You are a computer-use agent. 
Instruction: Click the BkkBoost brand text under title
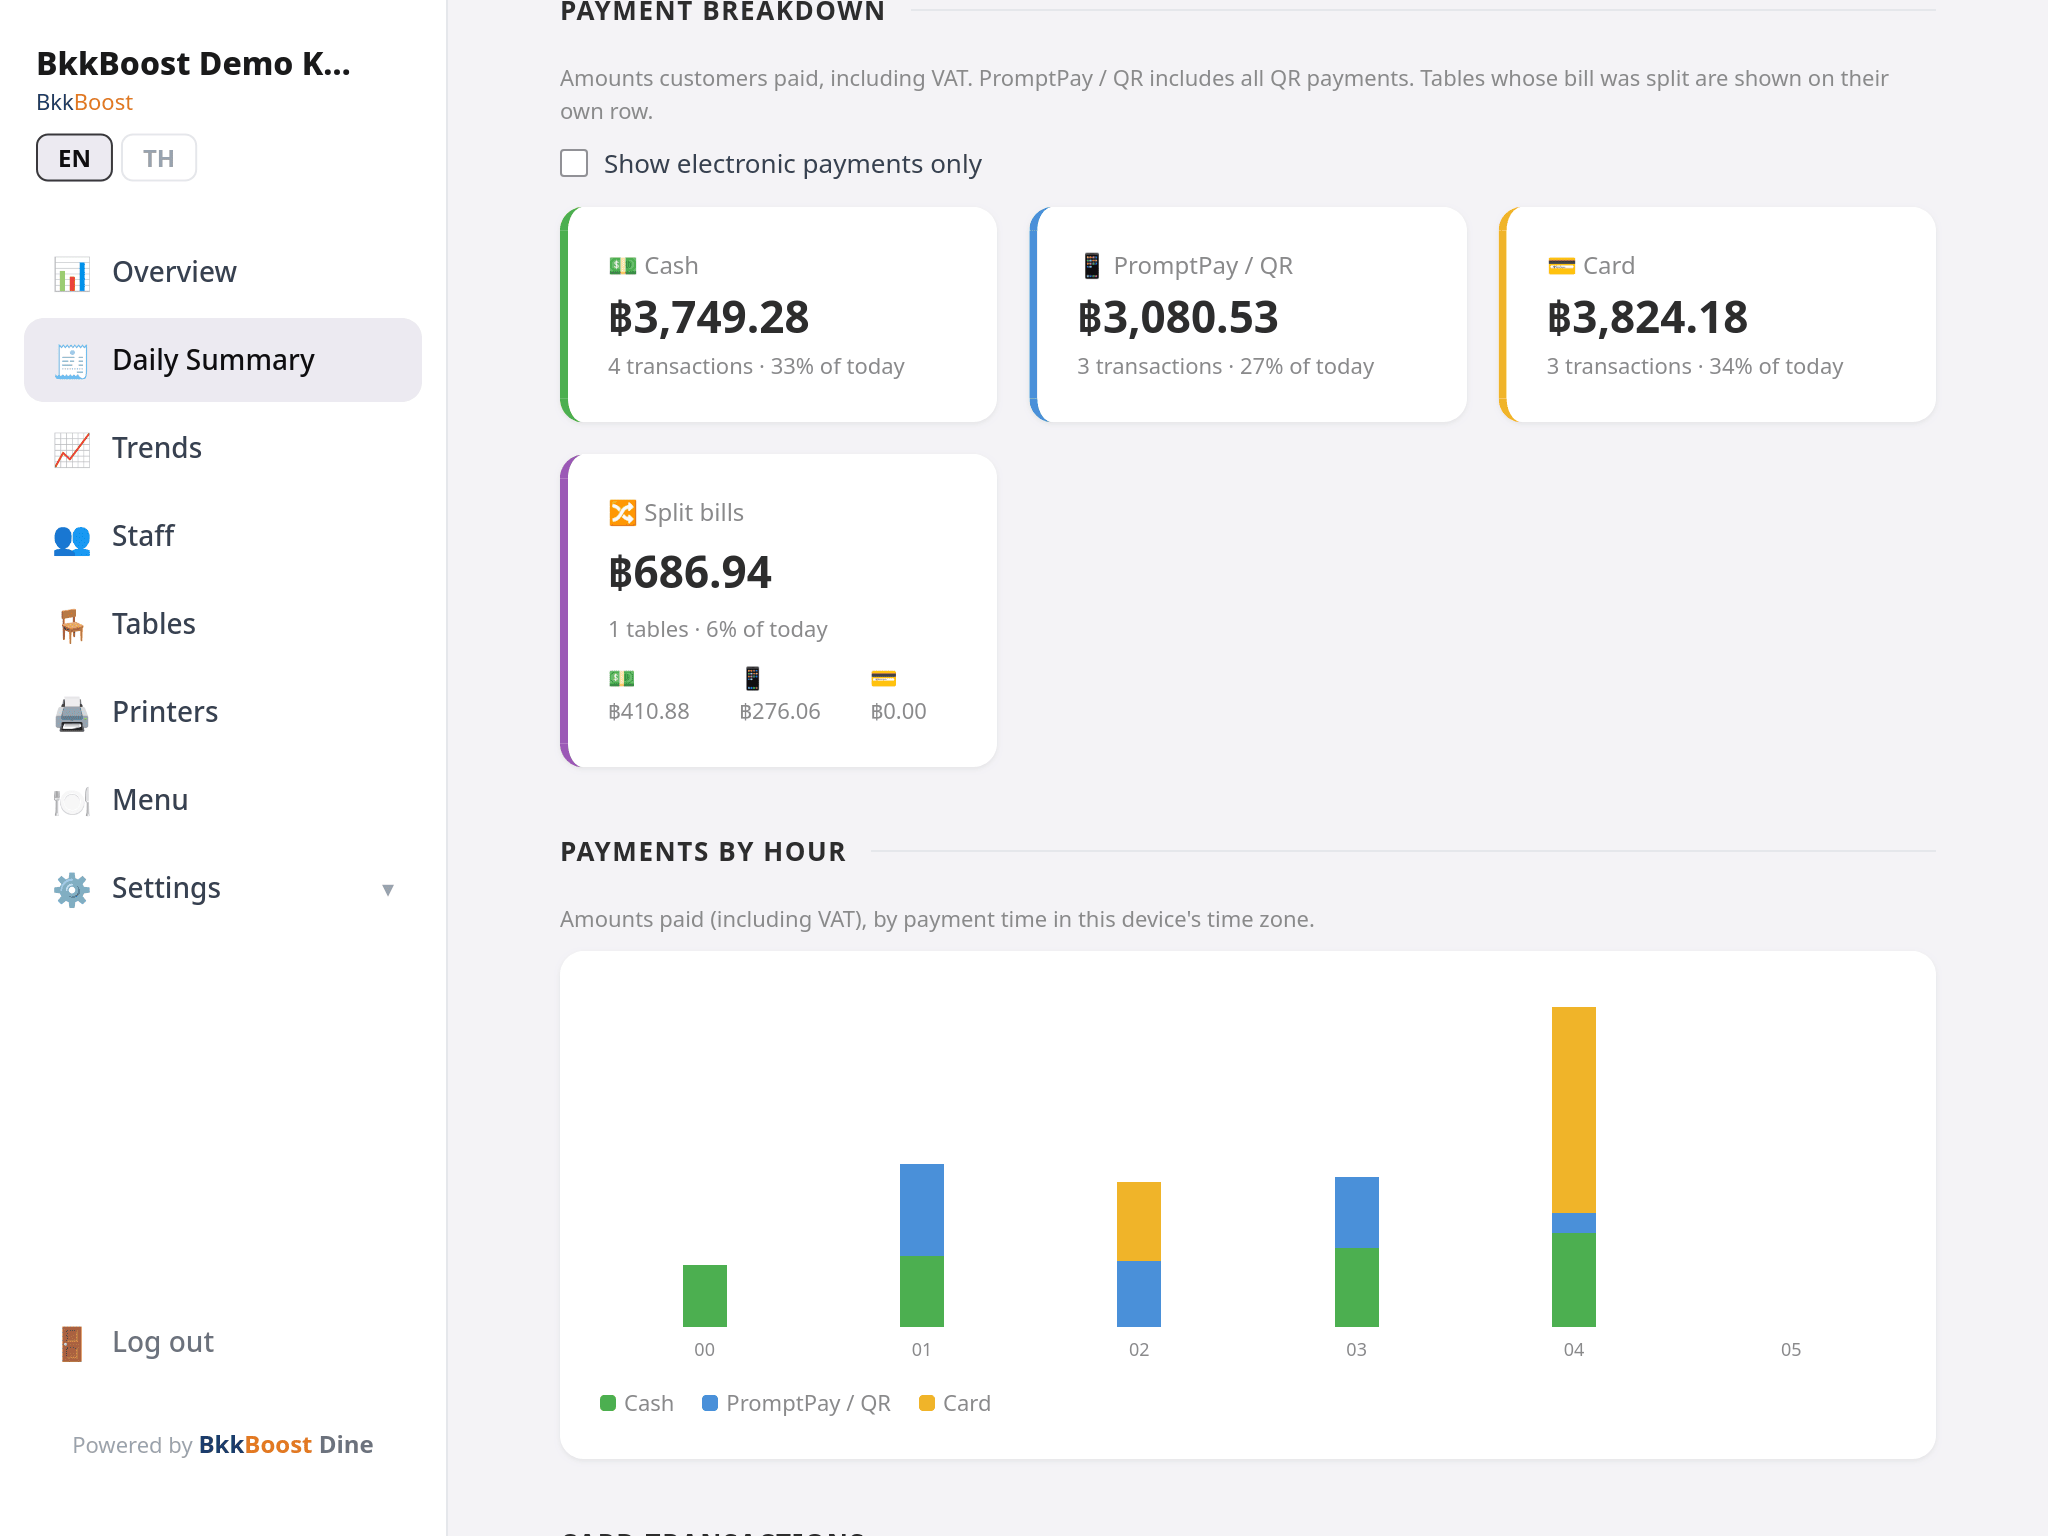[84, 102]
